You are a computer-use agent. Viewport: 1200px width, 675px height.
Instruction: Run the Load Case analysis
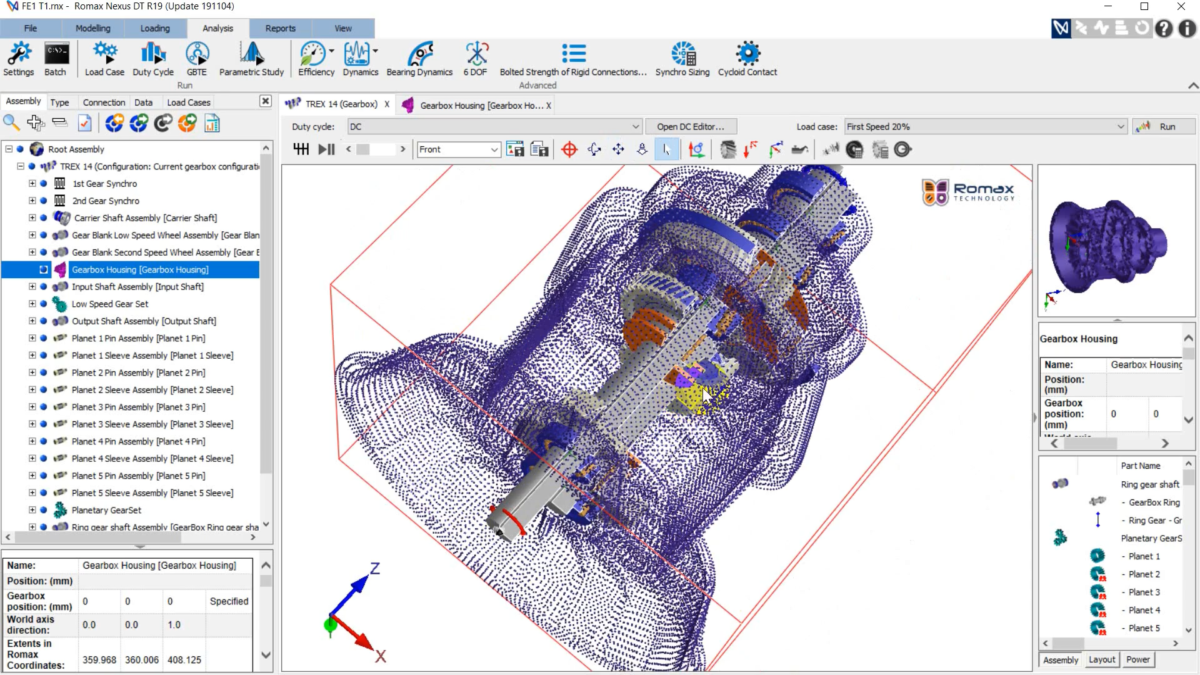click(x=104, y=59)
